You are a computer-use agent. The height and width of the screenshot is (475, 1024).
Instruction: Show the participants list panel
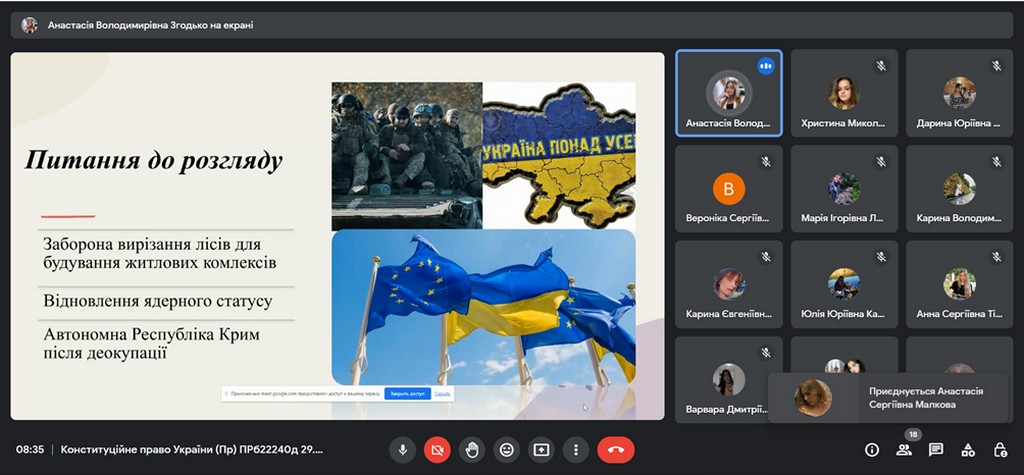[x=904, y=450]
